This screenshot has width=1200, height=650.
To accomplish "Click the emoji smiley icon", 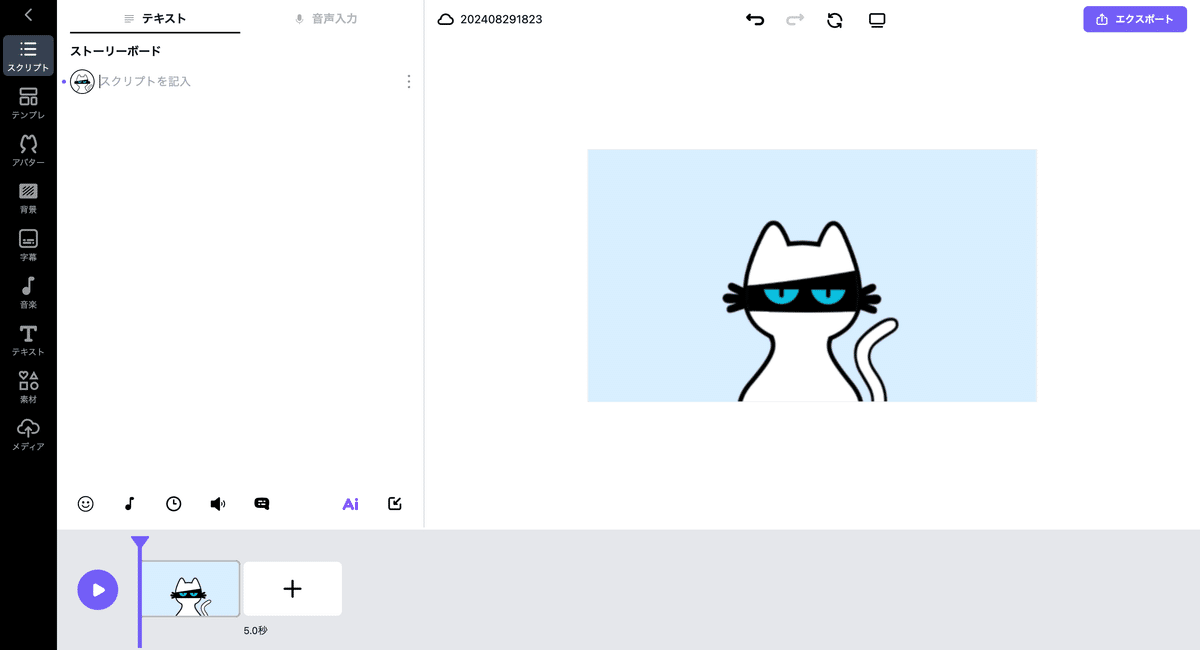I will [x=85, y=504].
